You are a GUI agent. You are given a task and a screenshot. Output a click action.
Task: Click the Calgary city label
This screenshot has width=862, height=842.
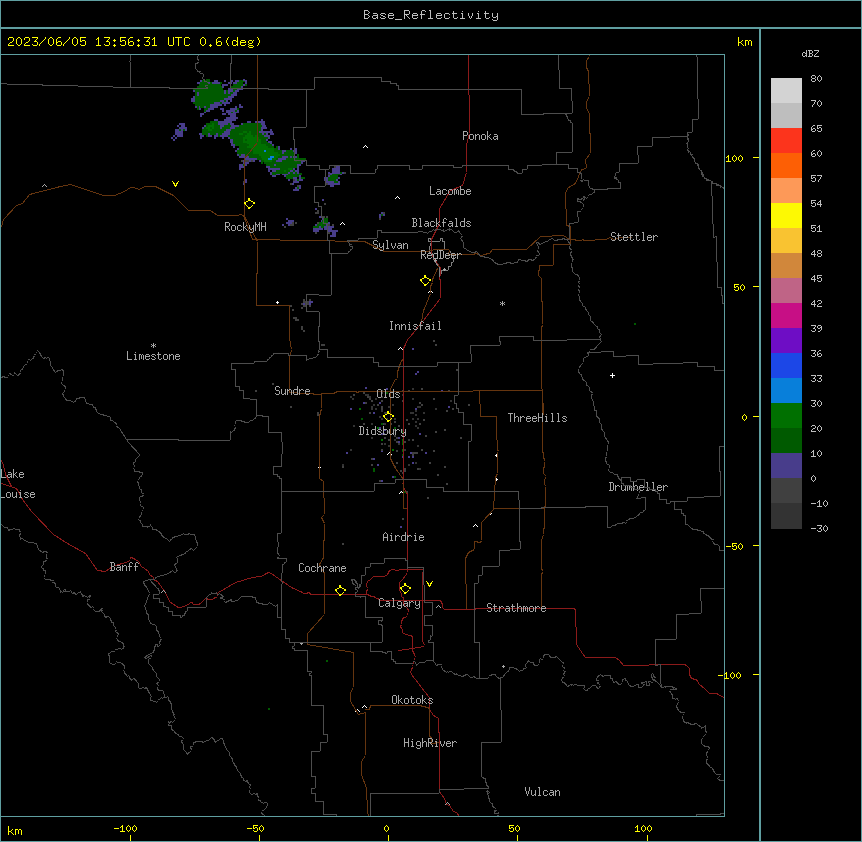point(399,603)
